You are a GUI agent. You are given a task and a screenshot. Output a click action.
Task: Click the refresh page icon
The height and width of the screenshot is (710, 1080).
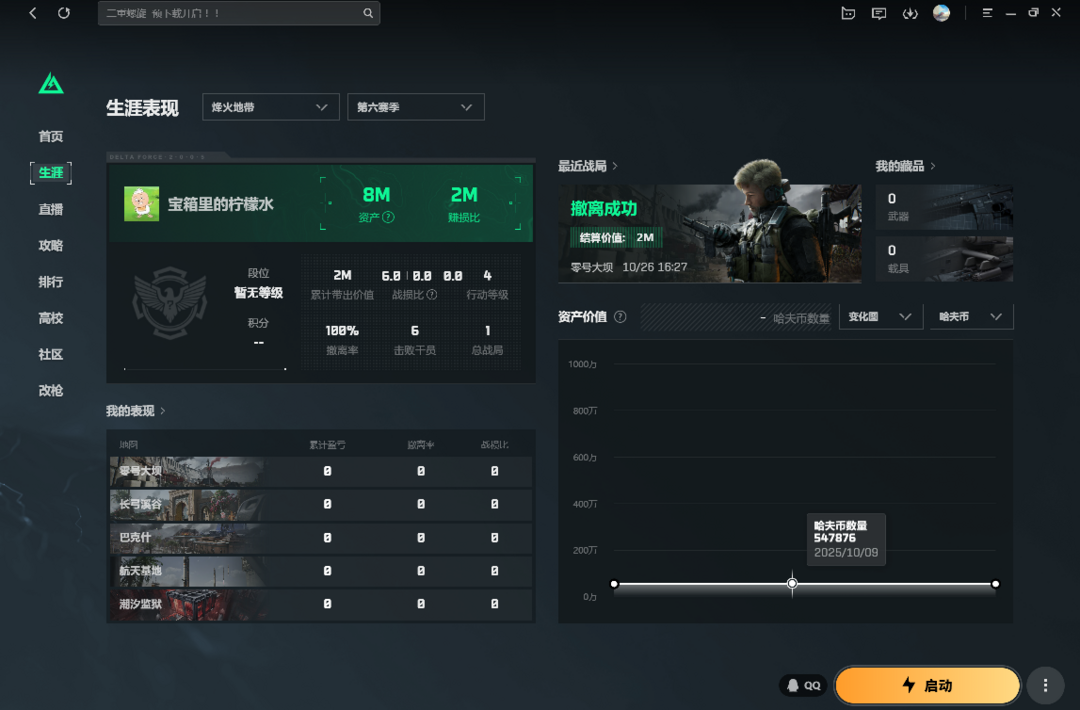(64, 13)
